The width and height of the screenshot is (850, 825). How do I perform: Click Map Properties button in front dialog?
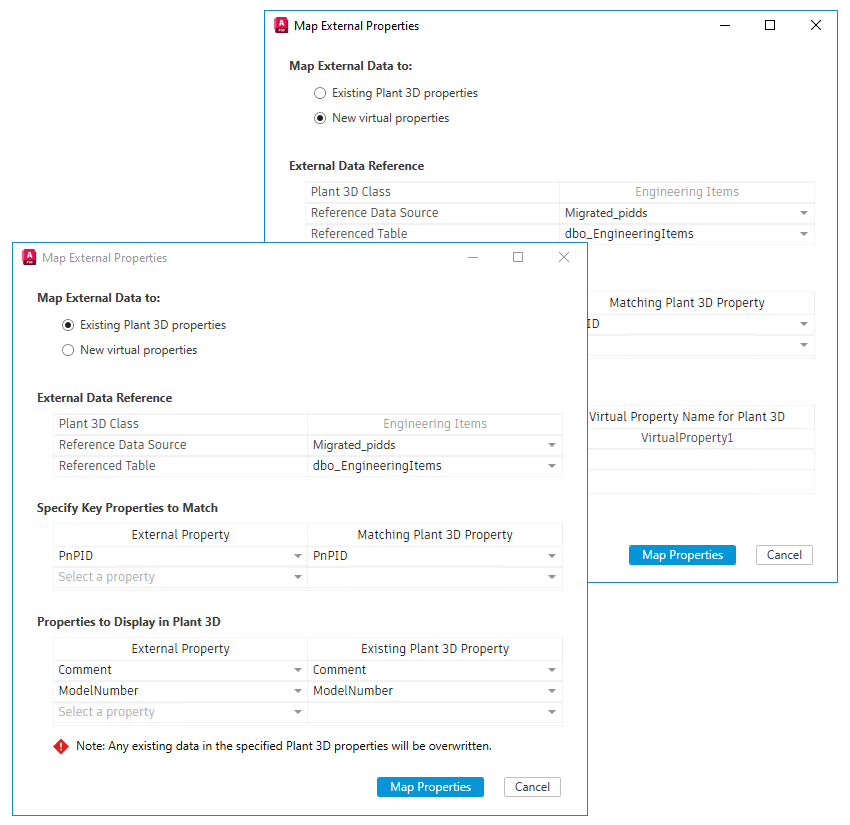click(430, 787)
